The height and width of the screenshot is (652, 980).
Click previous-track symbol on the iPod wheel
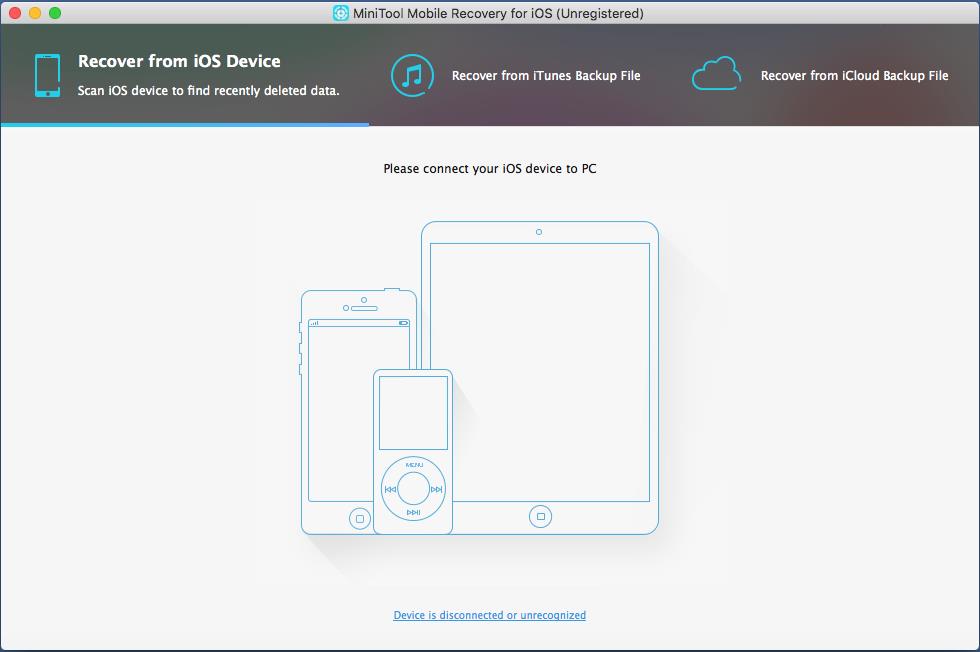point(391,489)
